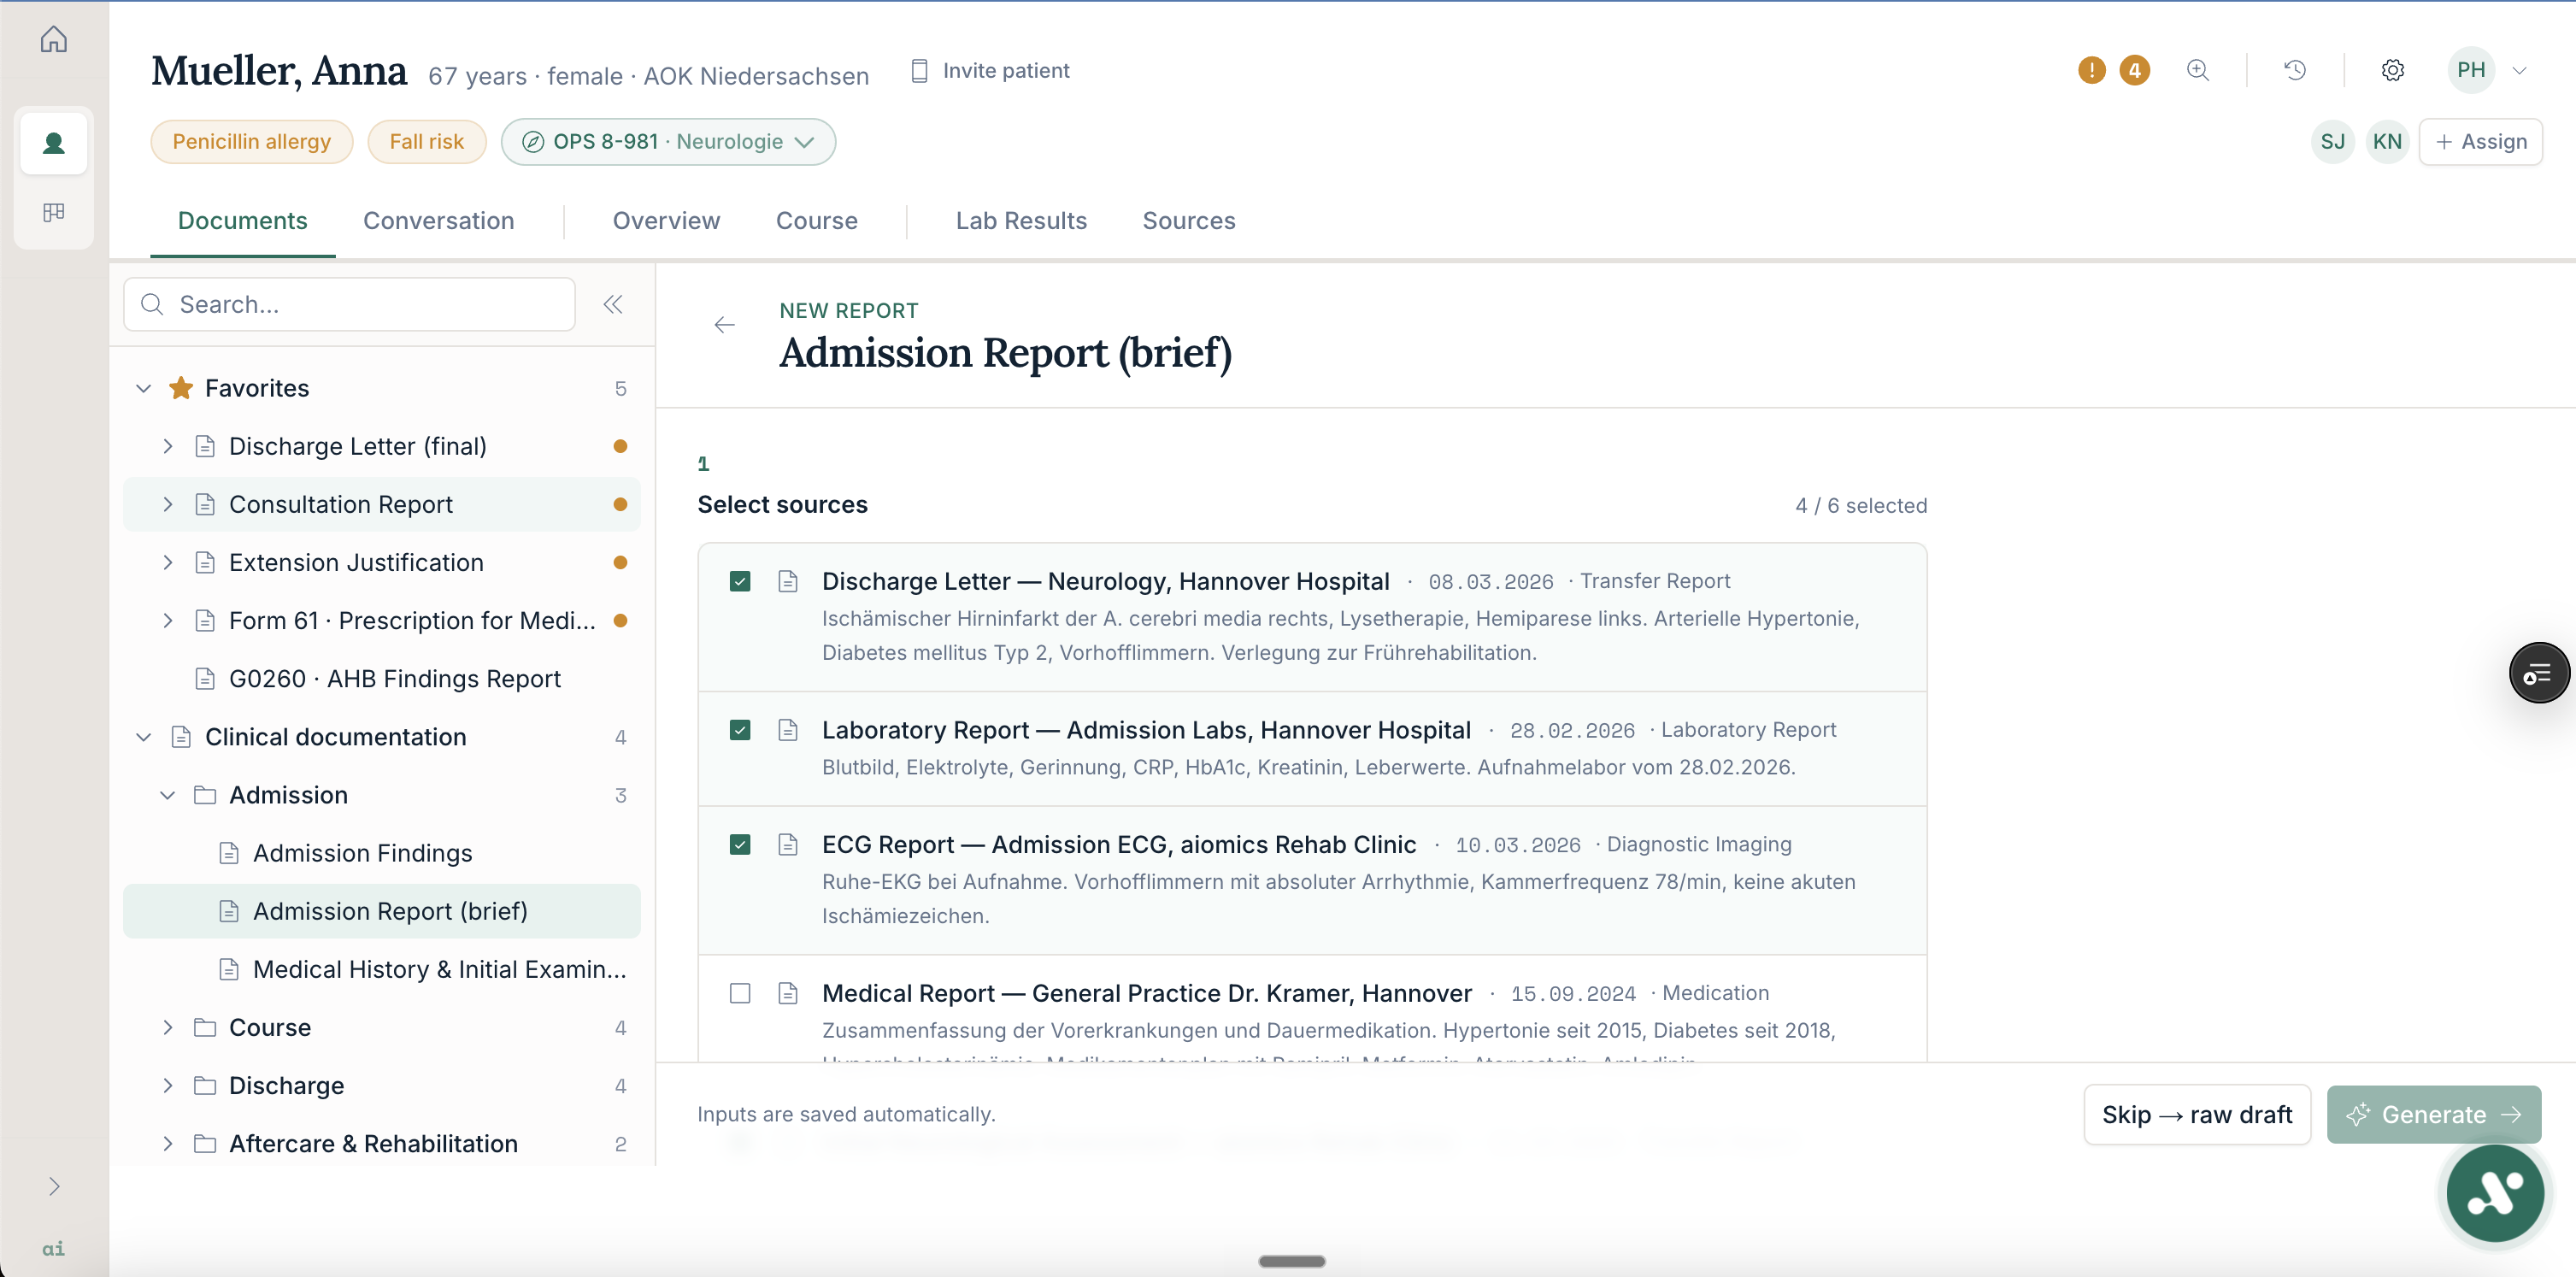Uncheck the Discharge Letter Neurology source
2576x1277 pixels.
[740, 581]
